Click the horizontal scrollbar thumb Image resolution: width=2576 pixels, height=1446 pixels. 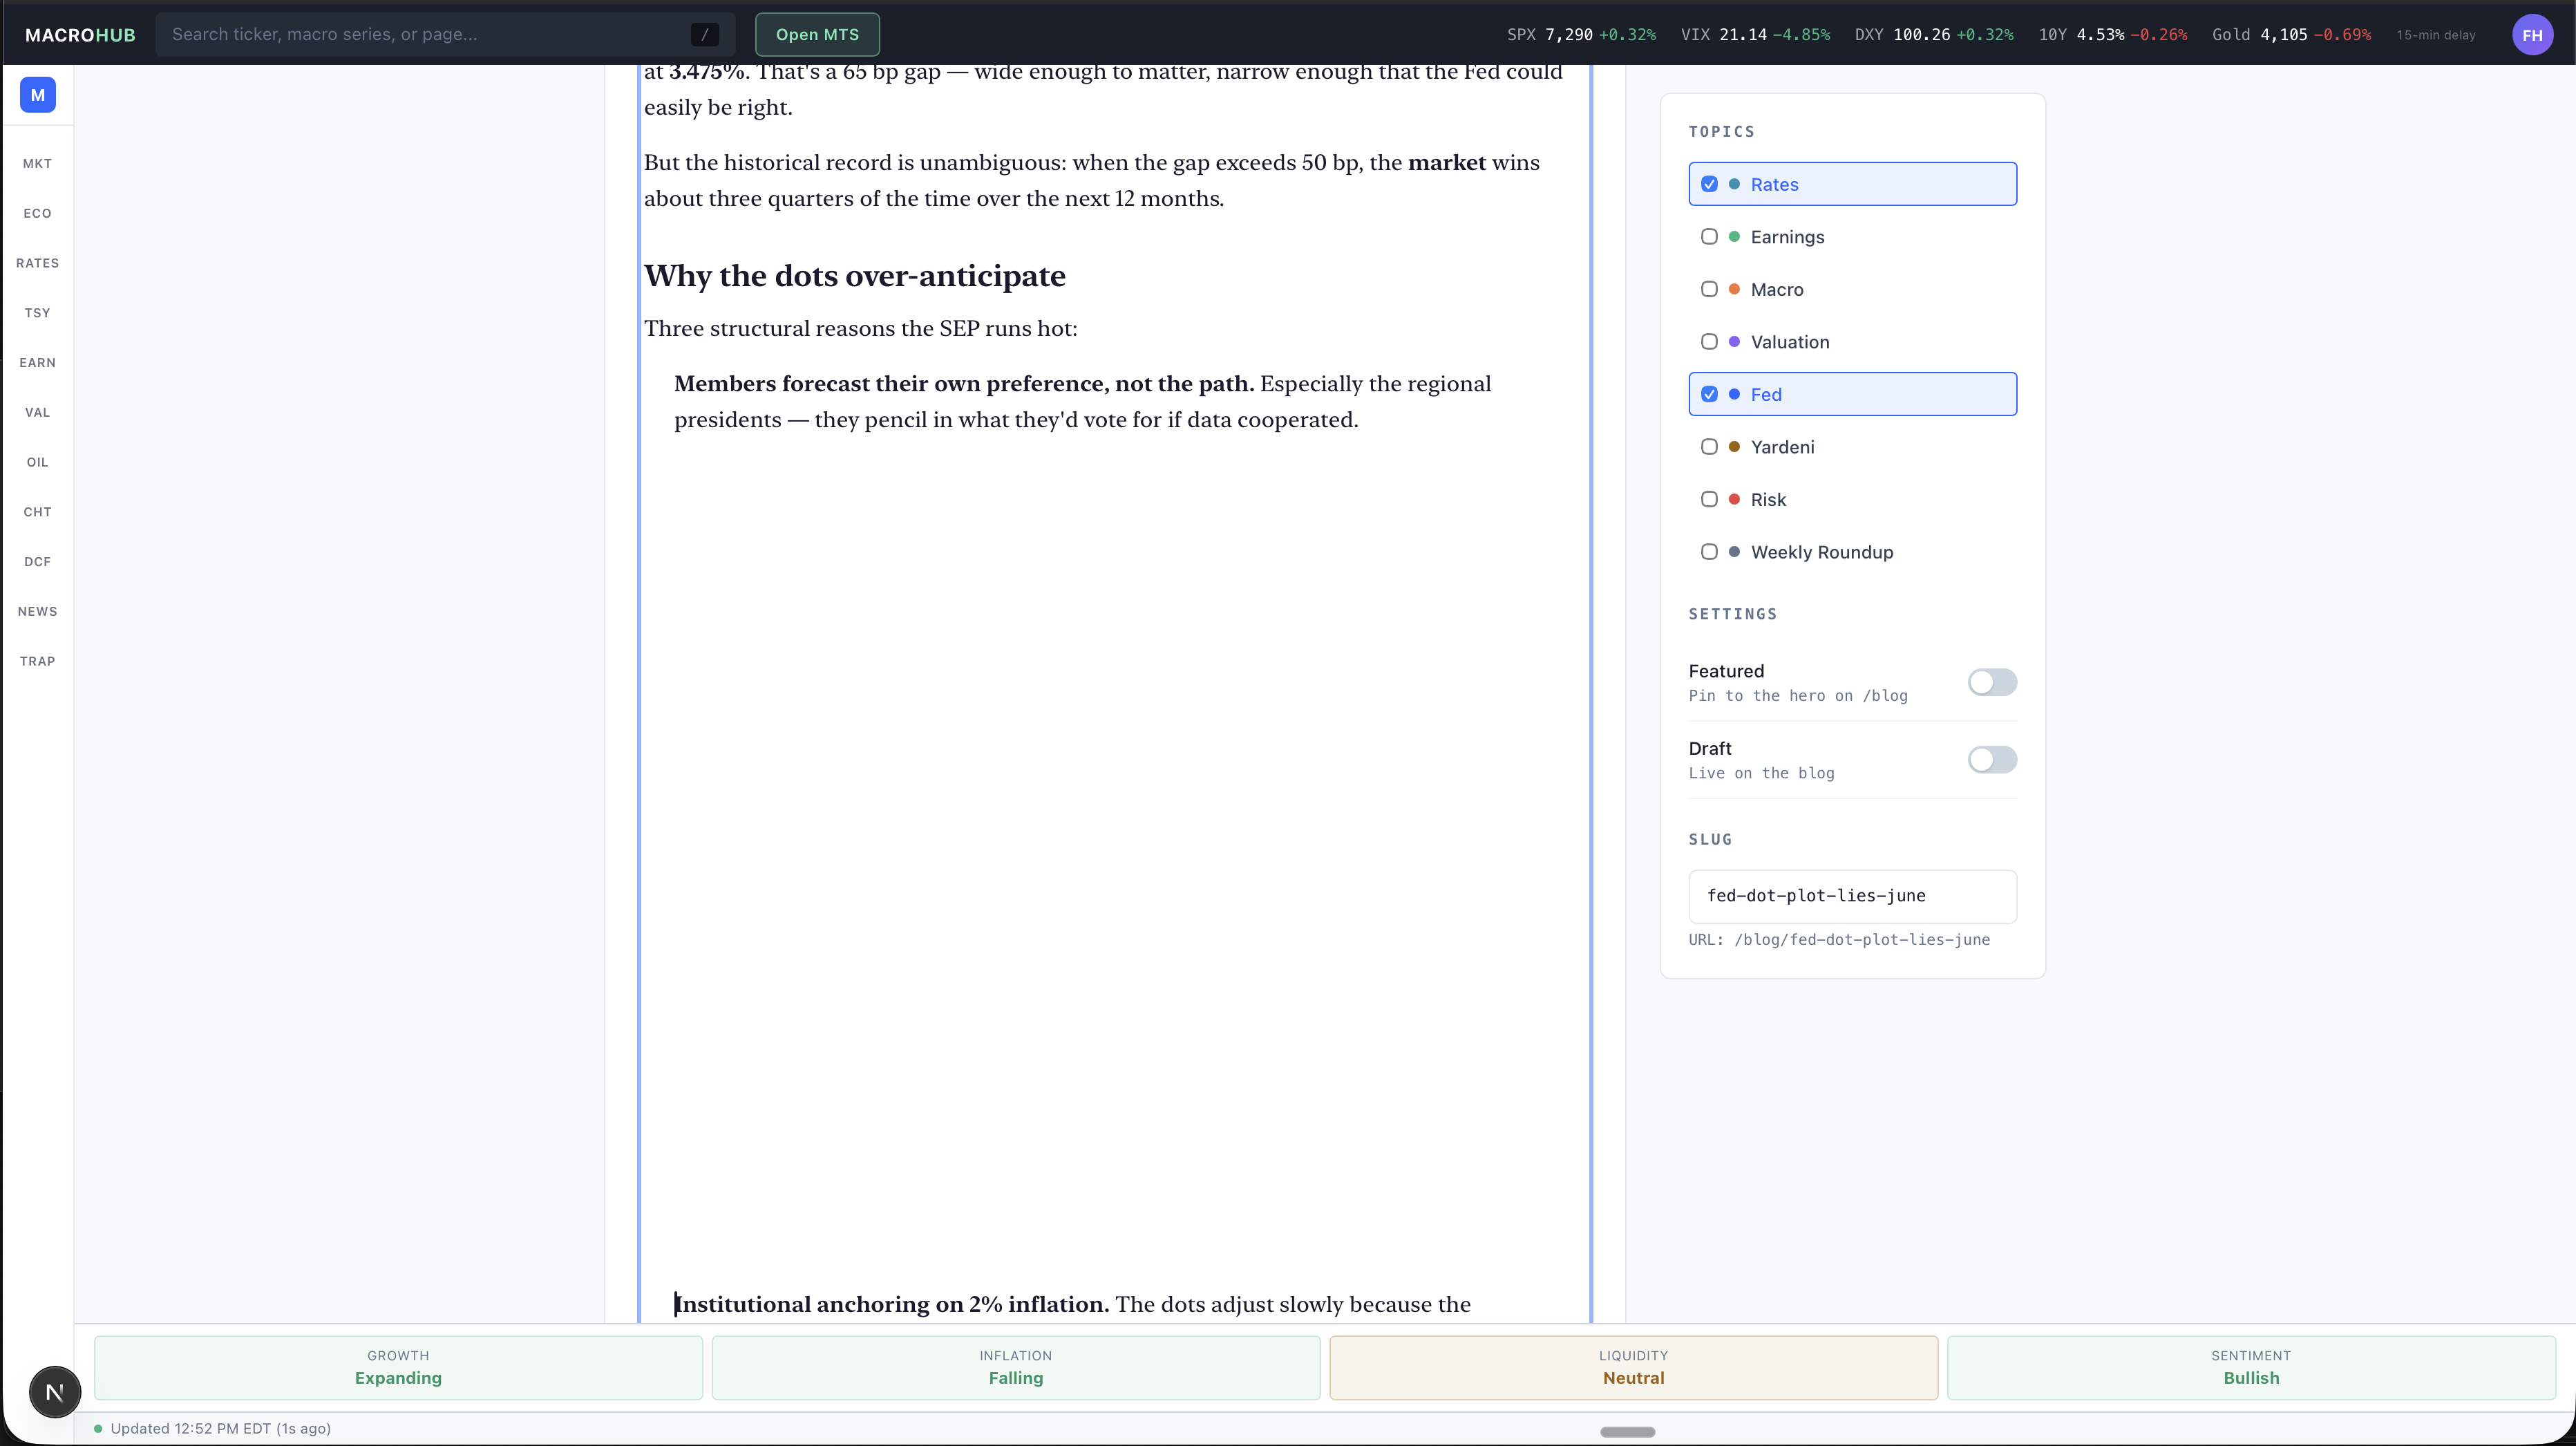[x=1627, y=1432]
